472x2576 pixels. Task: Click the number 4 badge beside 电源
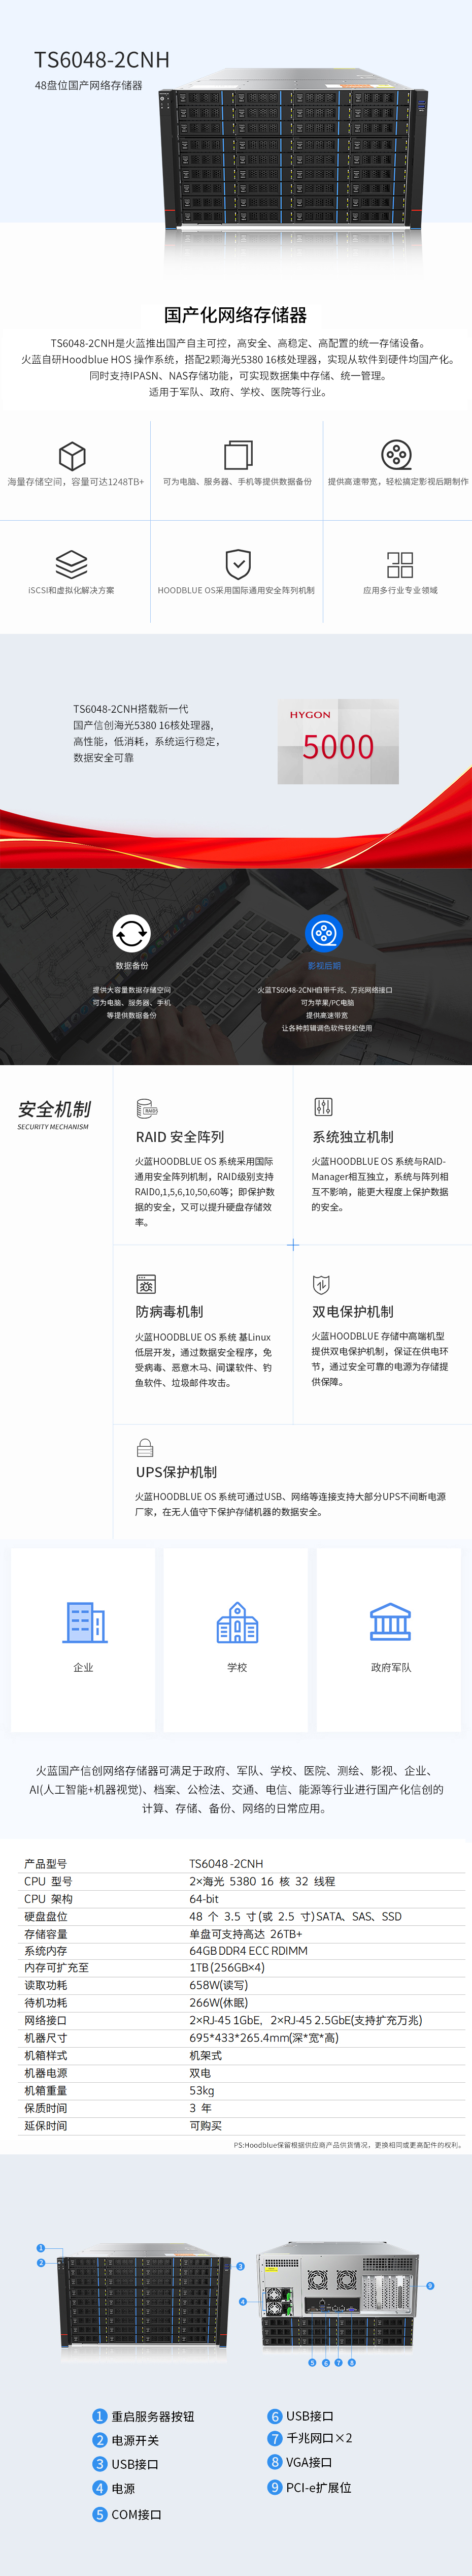100,2488
